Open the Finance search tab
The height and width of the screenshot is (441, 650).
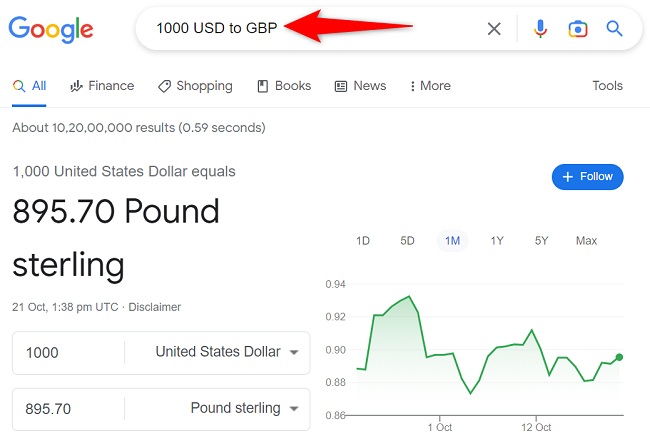(102, 86)
